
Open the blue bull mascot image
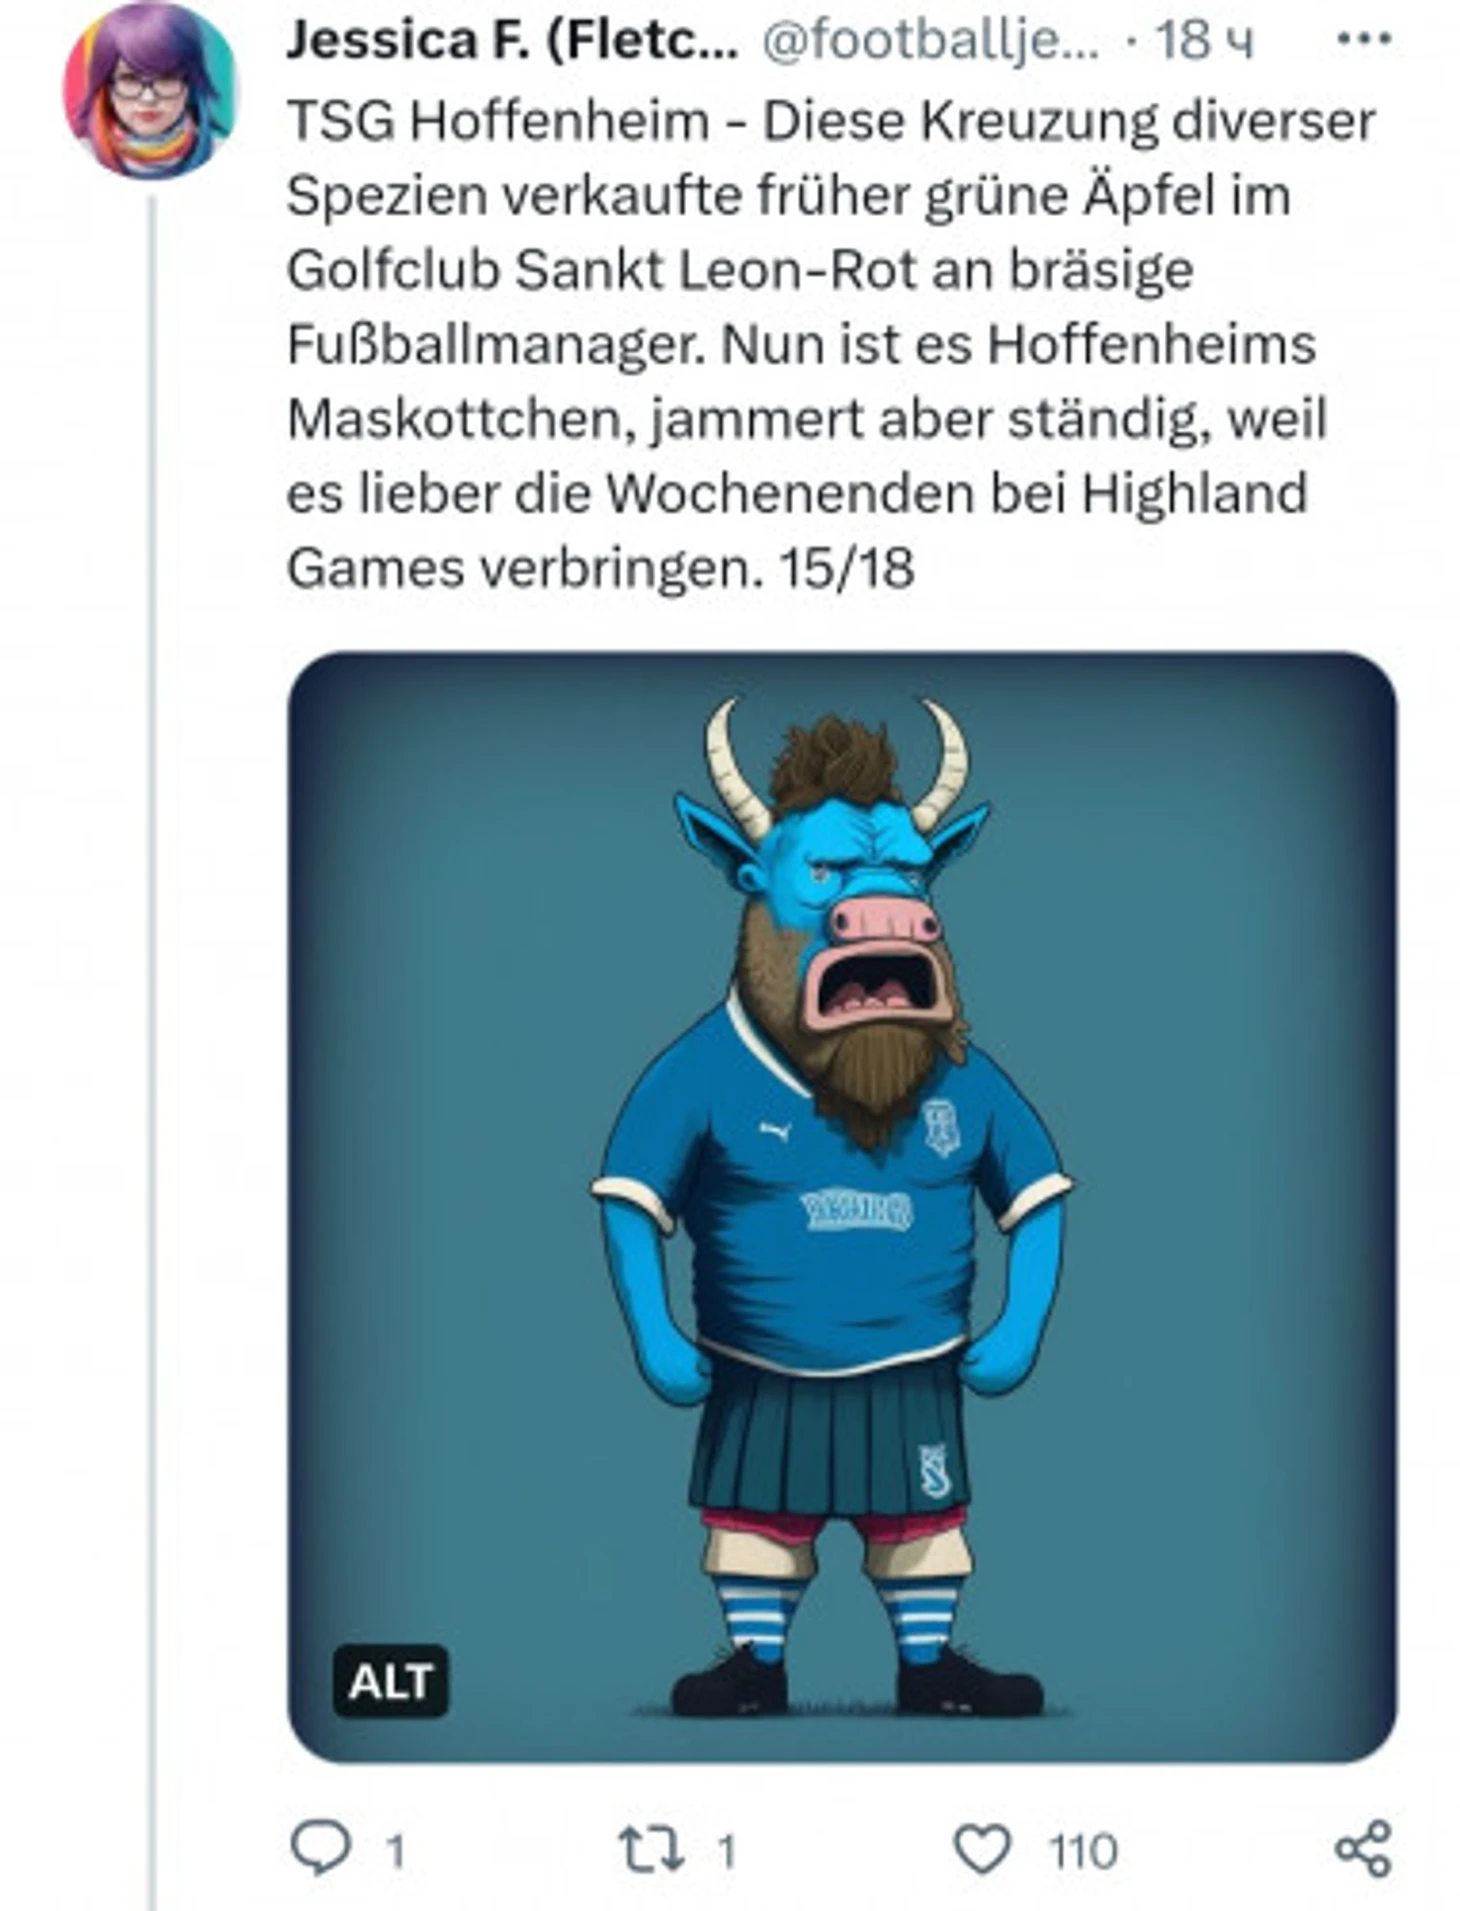point(842,1207)
